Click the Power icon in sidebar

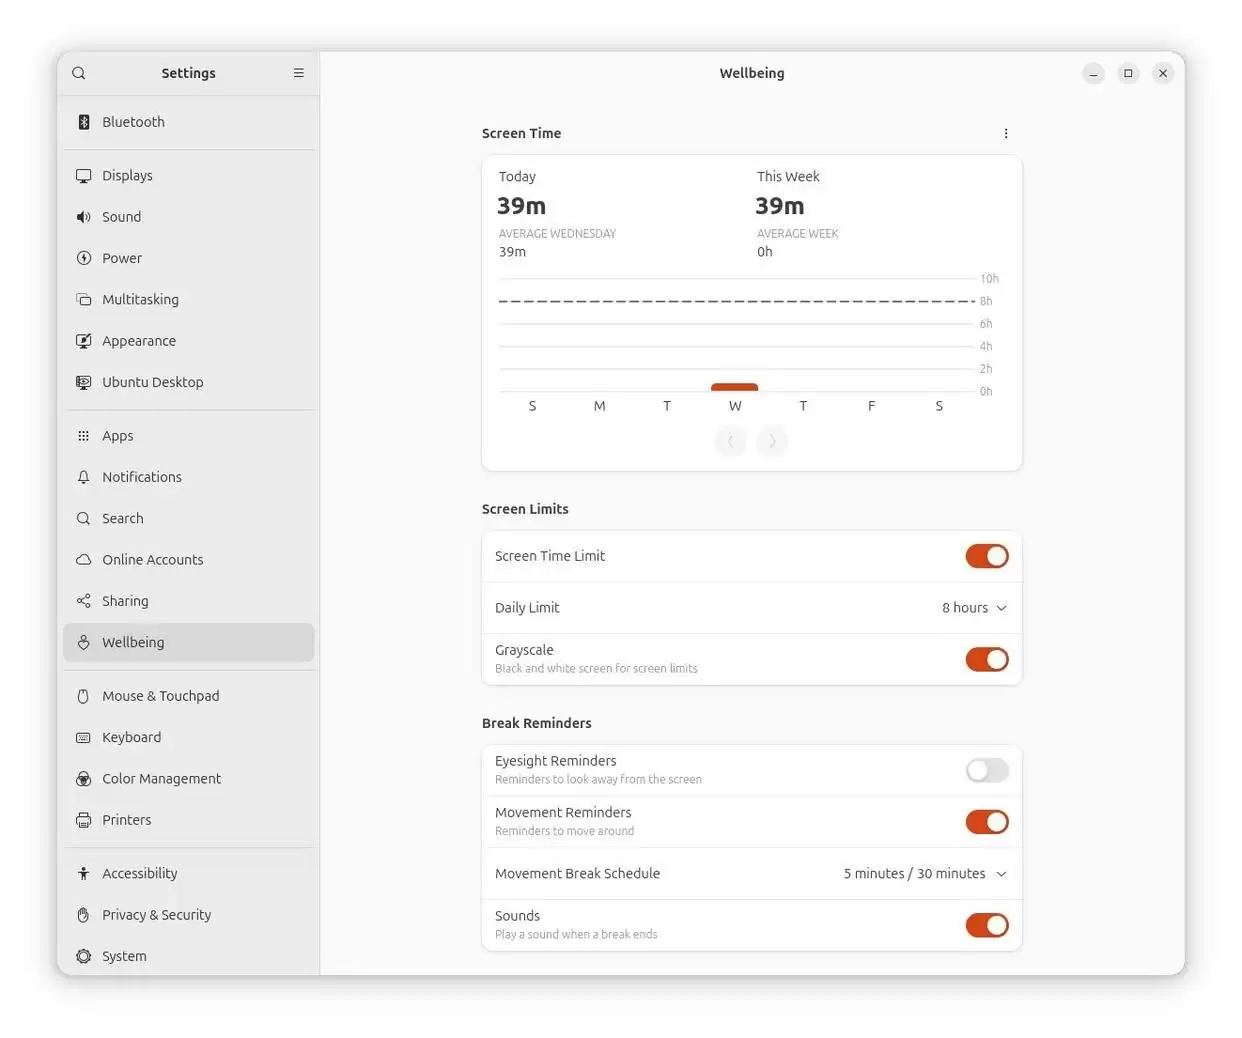(x=84, y=258)
